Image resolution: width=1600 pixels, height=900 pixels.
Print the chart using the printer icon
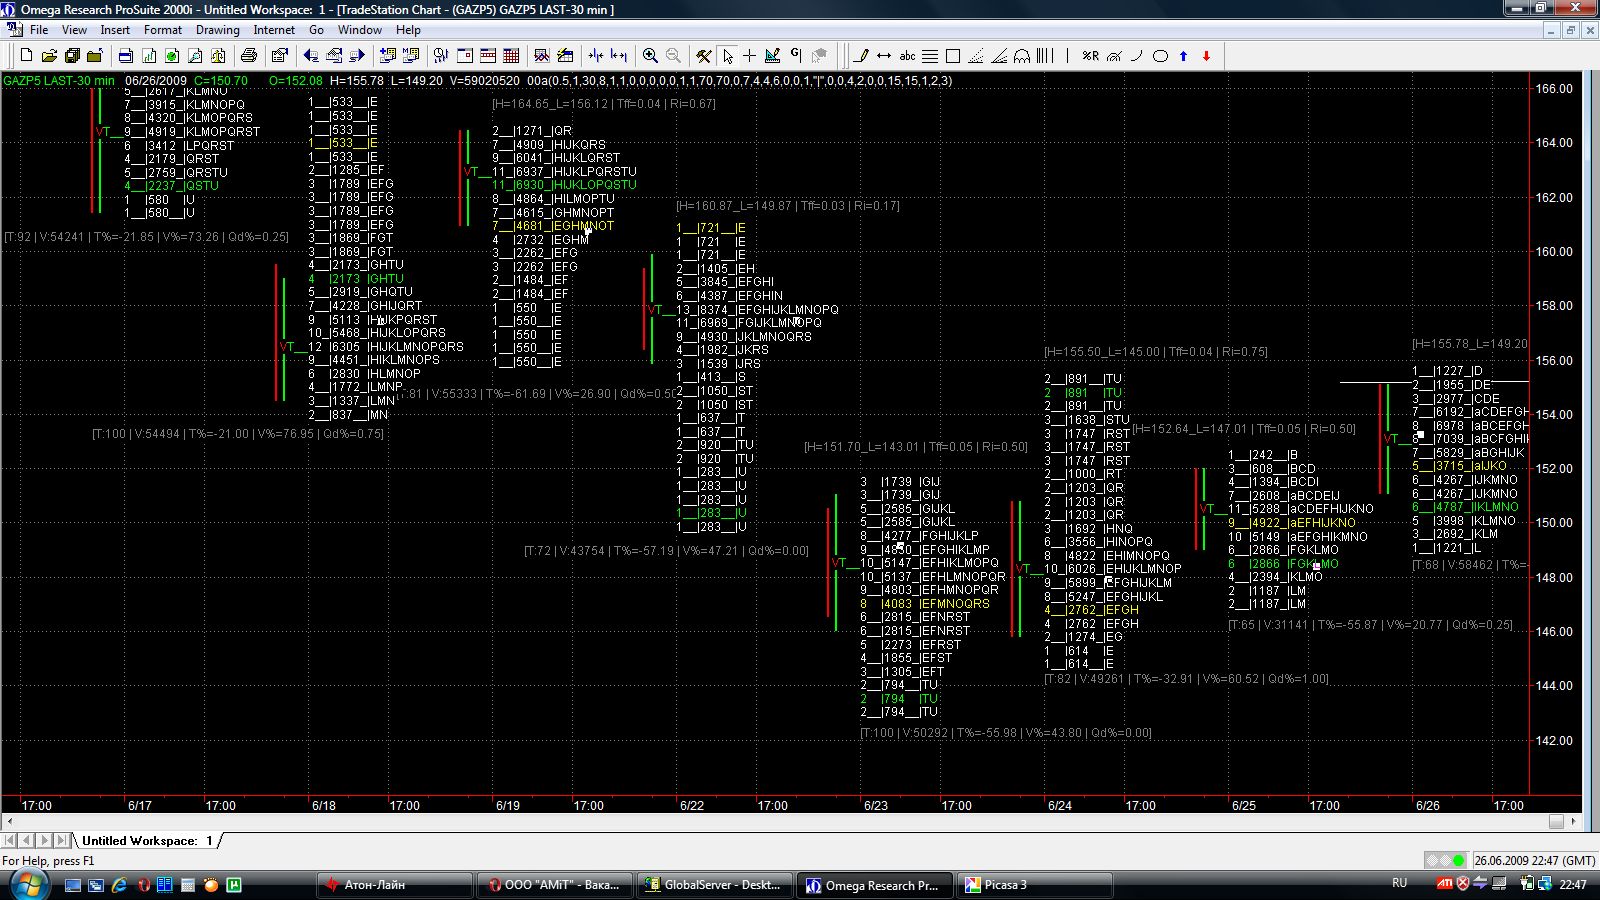coord(249,56)
